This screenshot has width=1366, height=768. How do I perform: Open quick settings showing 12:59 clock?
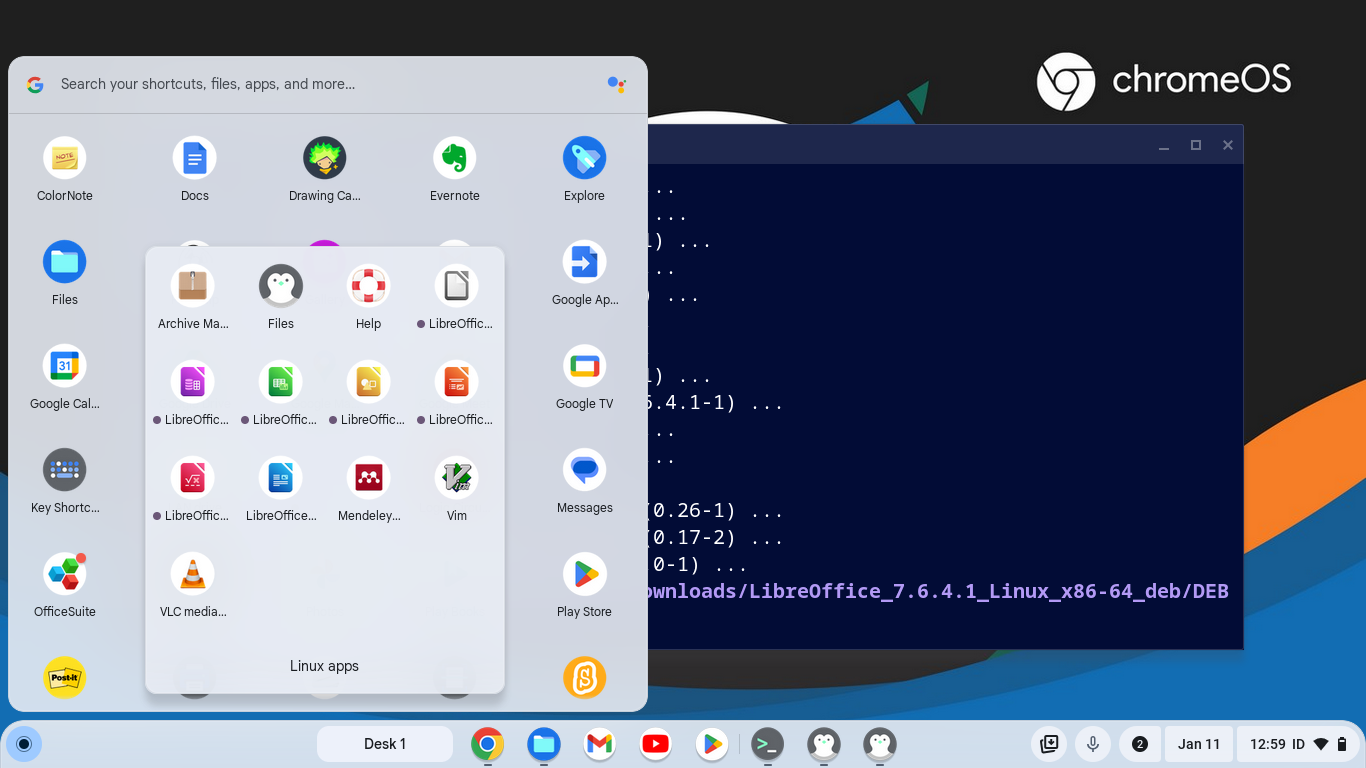(x=1300, y=744)
